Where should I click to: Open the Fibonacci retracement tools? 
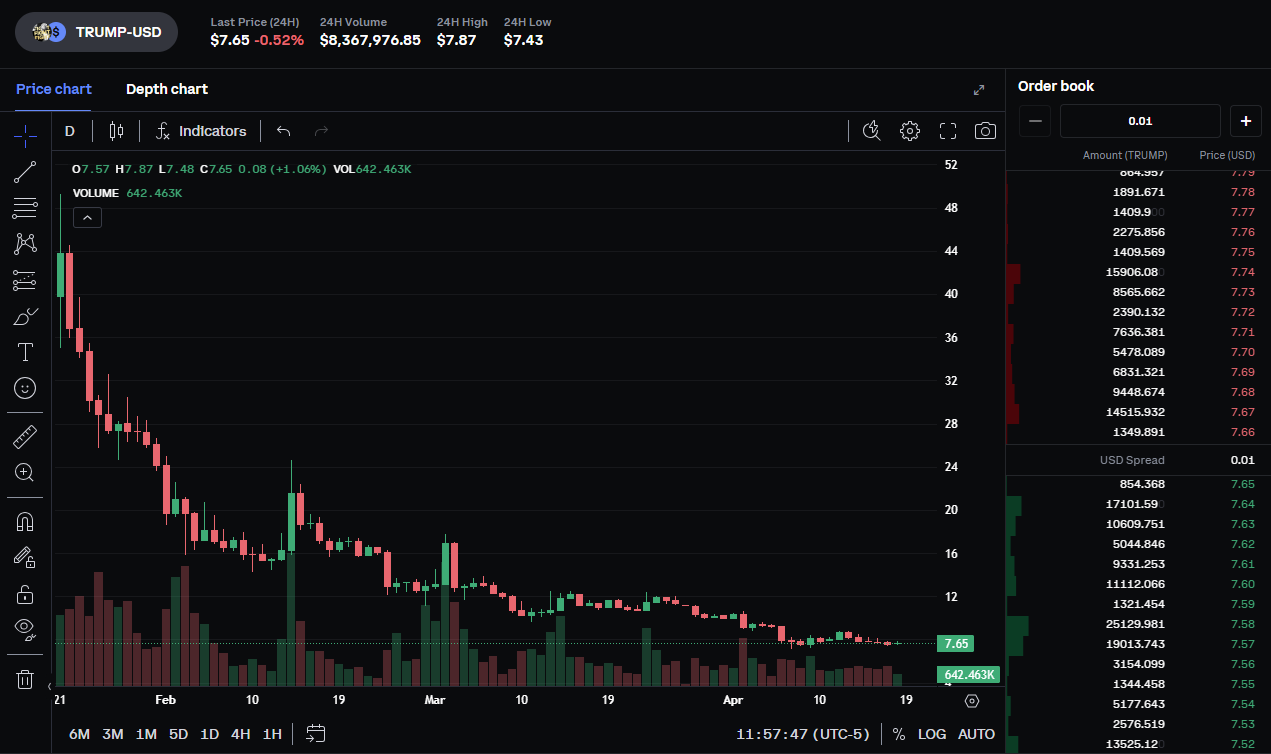coord(25,209)
